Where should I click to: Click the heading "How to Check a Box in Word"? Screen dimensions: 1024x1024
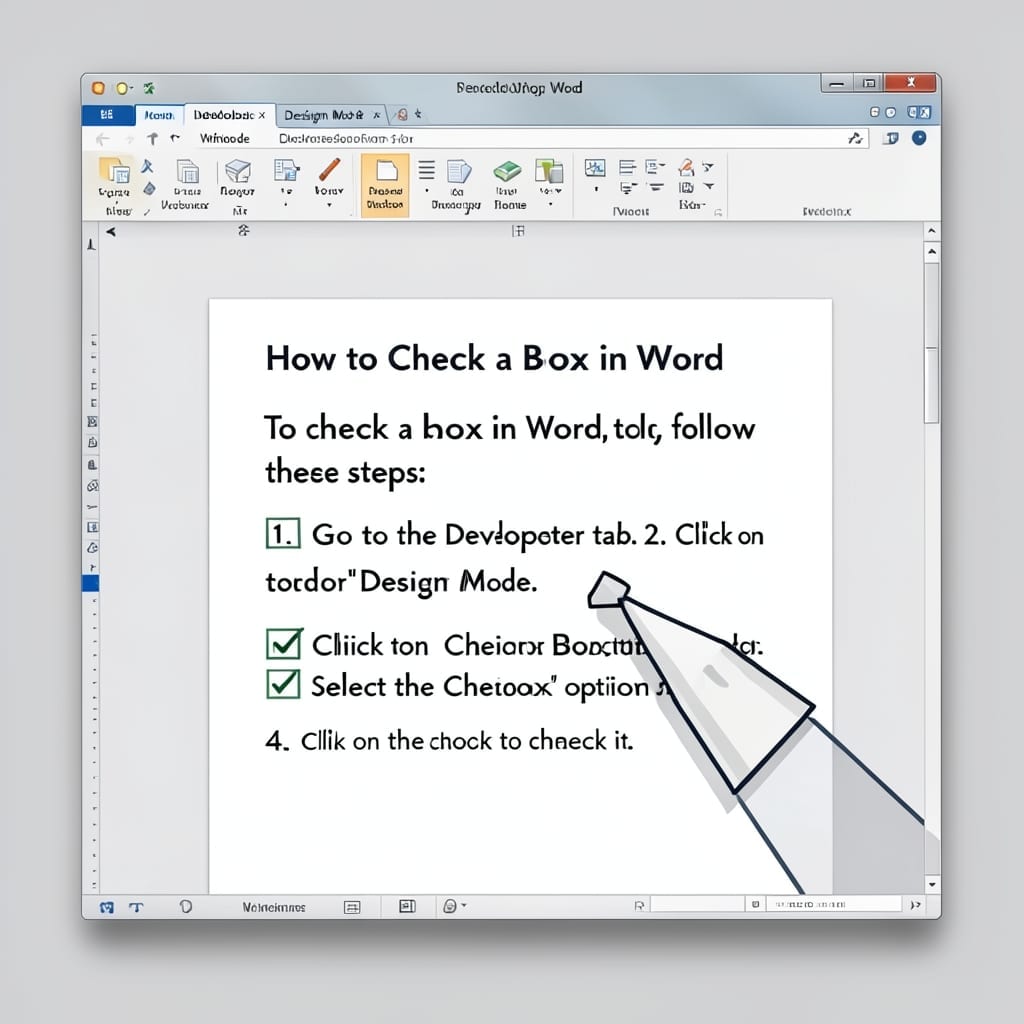click(494, 358)
